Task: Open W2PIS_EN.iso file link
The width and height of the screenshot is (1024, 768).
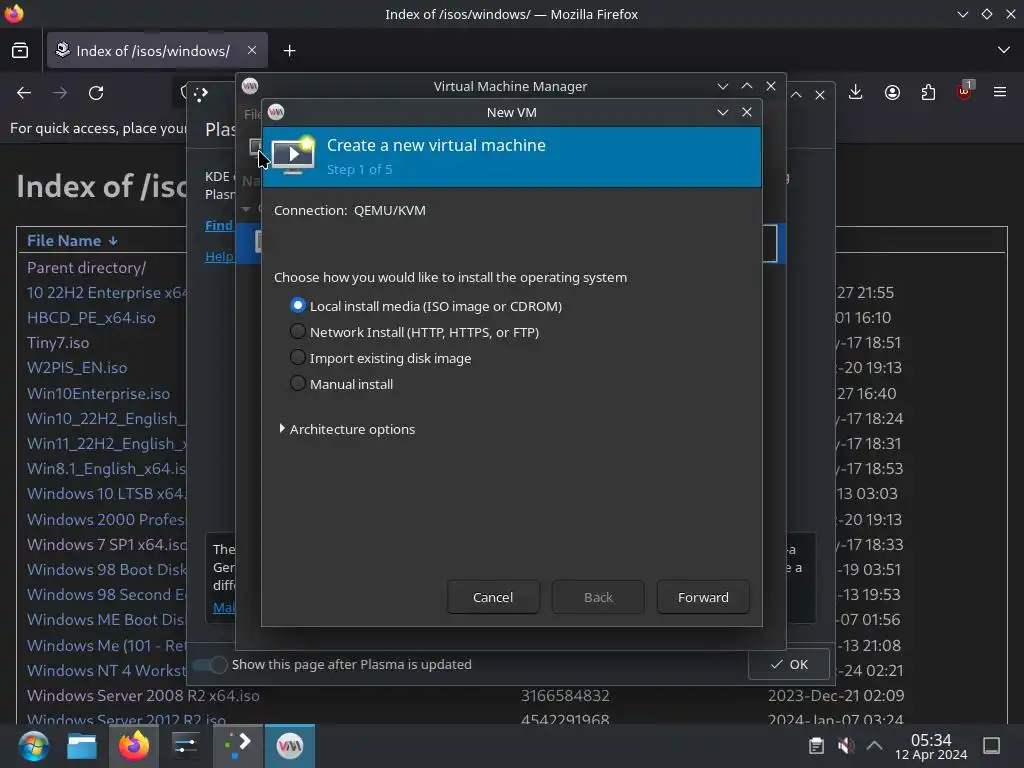Action: [x=76, y=368]
